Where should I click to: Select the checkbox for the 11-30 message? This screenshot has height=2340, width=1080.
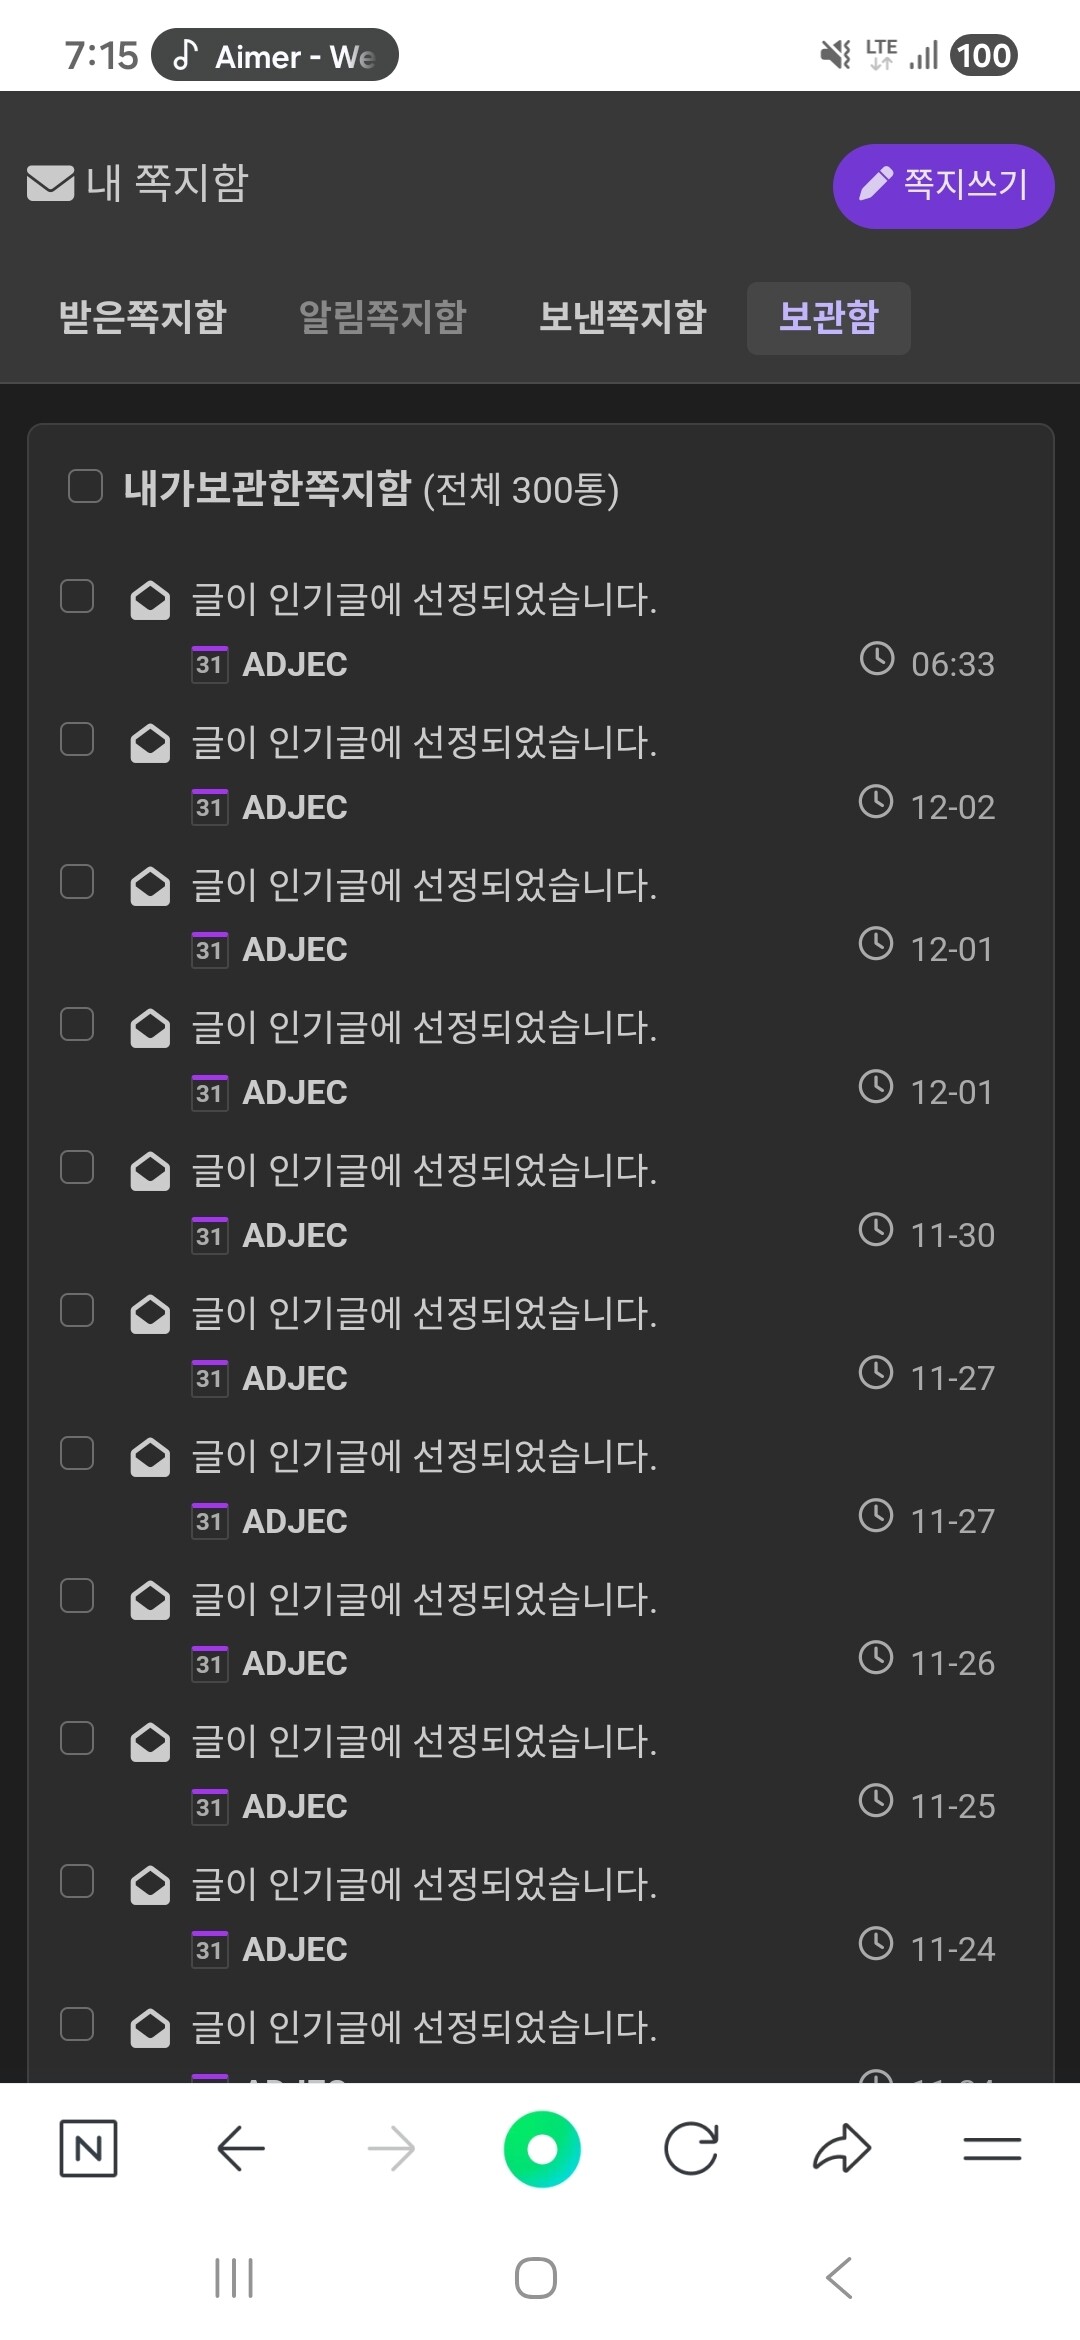[x=77, y=1167]
